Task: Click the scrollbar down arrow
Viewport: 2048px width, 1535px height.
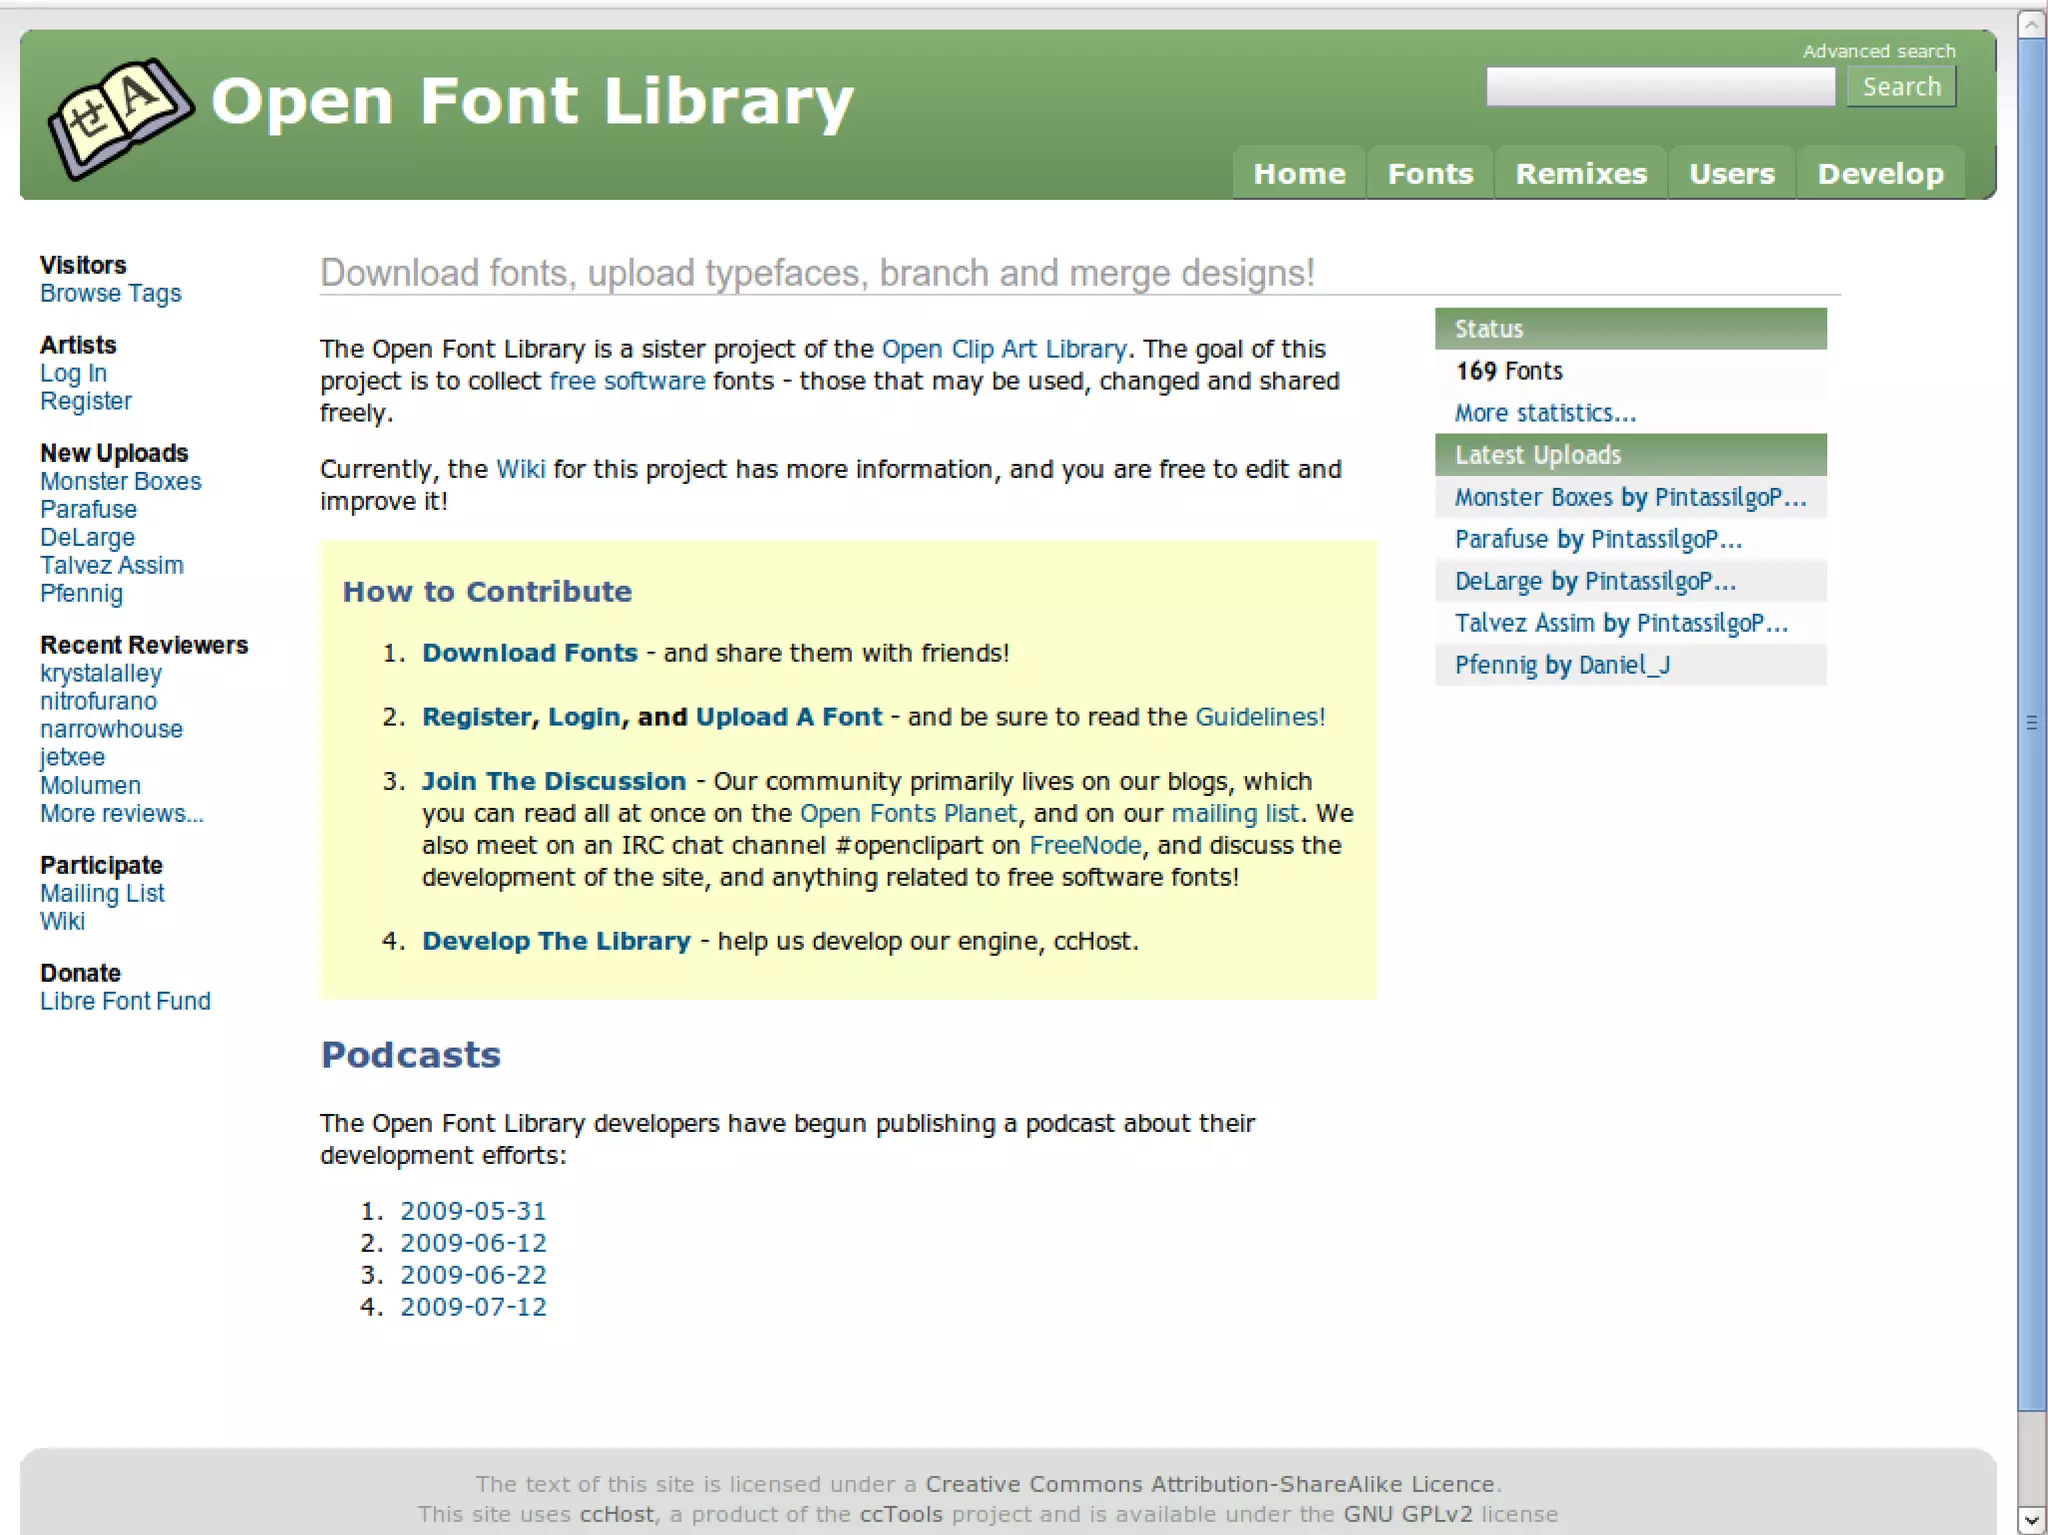Action: tap(2031, 1519)
